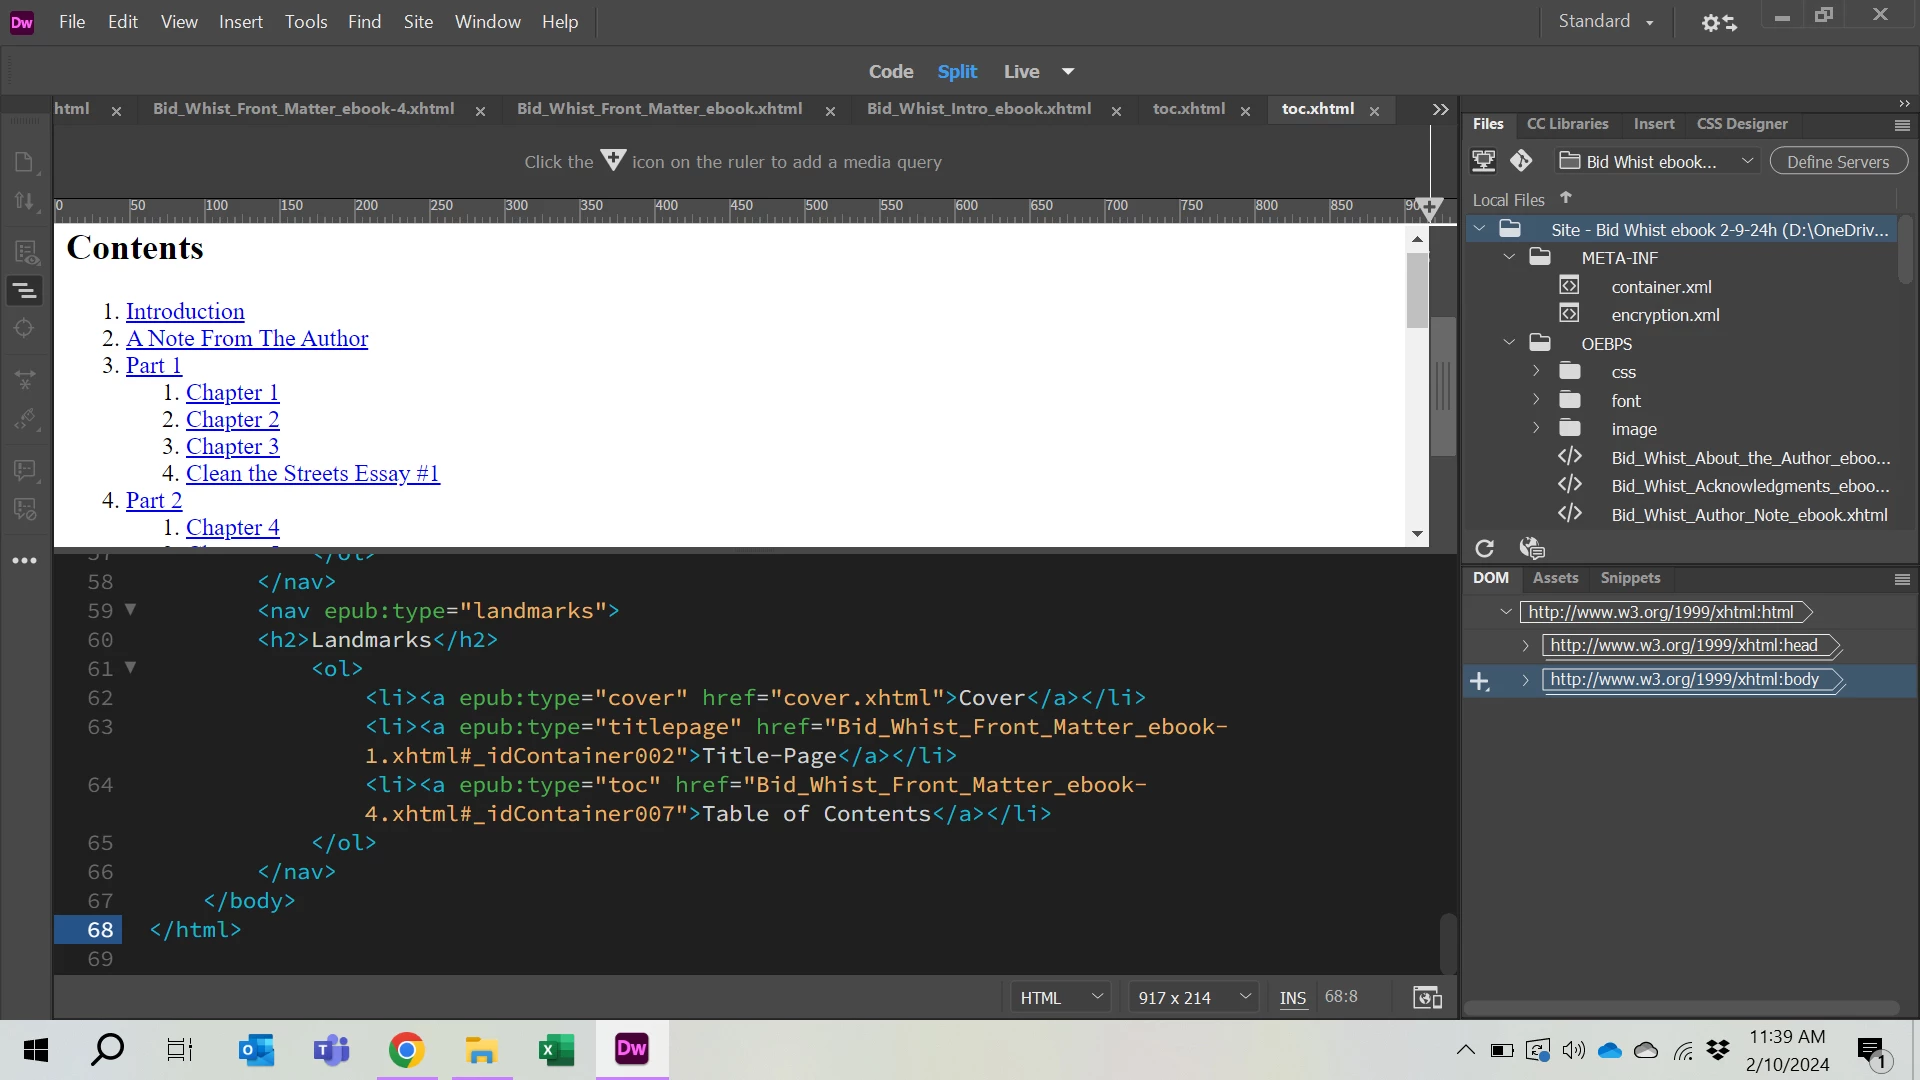1920x1080 pixels.
Task: Expand the xhtml:head node in DOM panel
Action: tap(1525, 646)
